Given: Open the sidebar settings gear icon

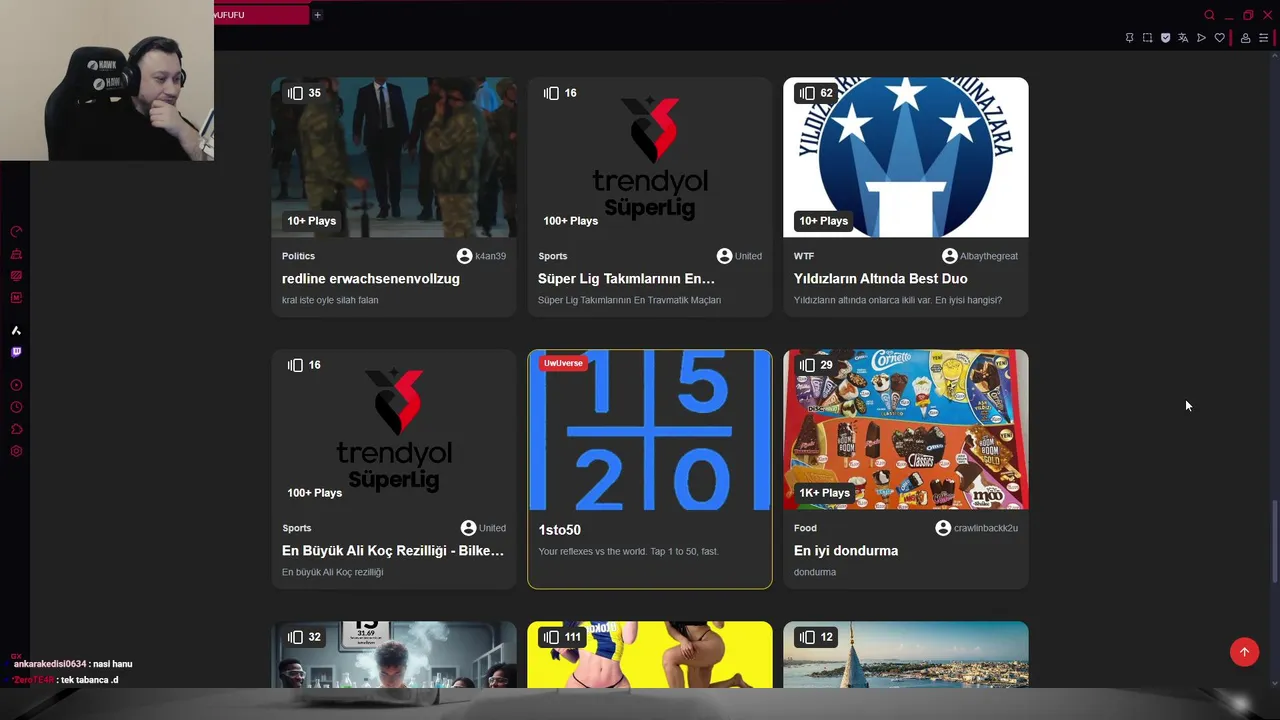Looking at the screenshot, I should 16,451.
